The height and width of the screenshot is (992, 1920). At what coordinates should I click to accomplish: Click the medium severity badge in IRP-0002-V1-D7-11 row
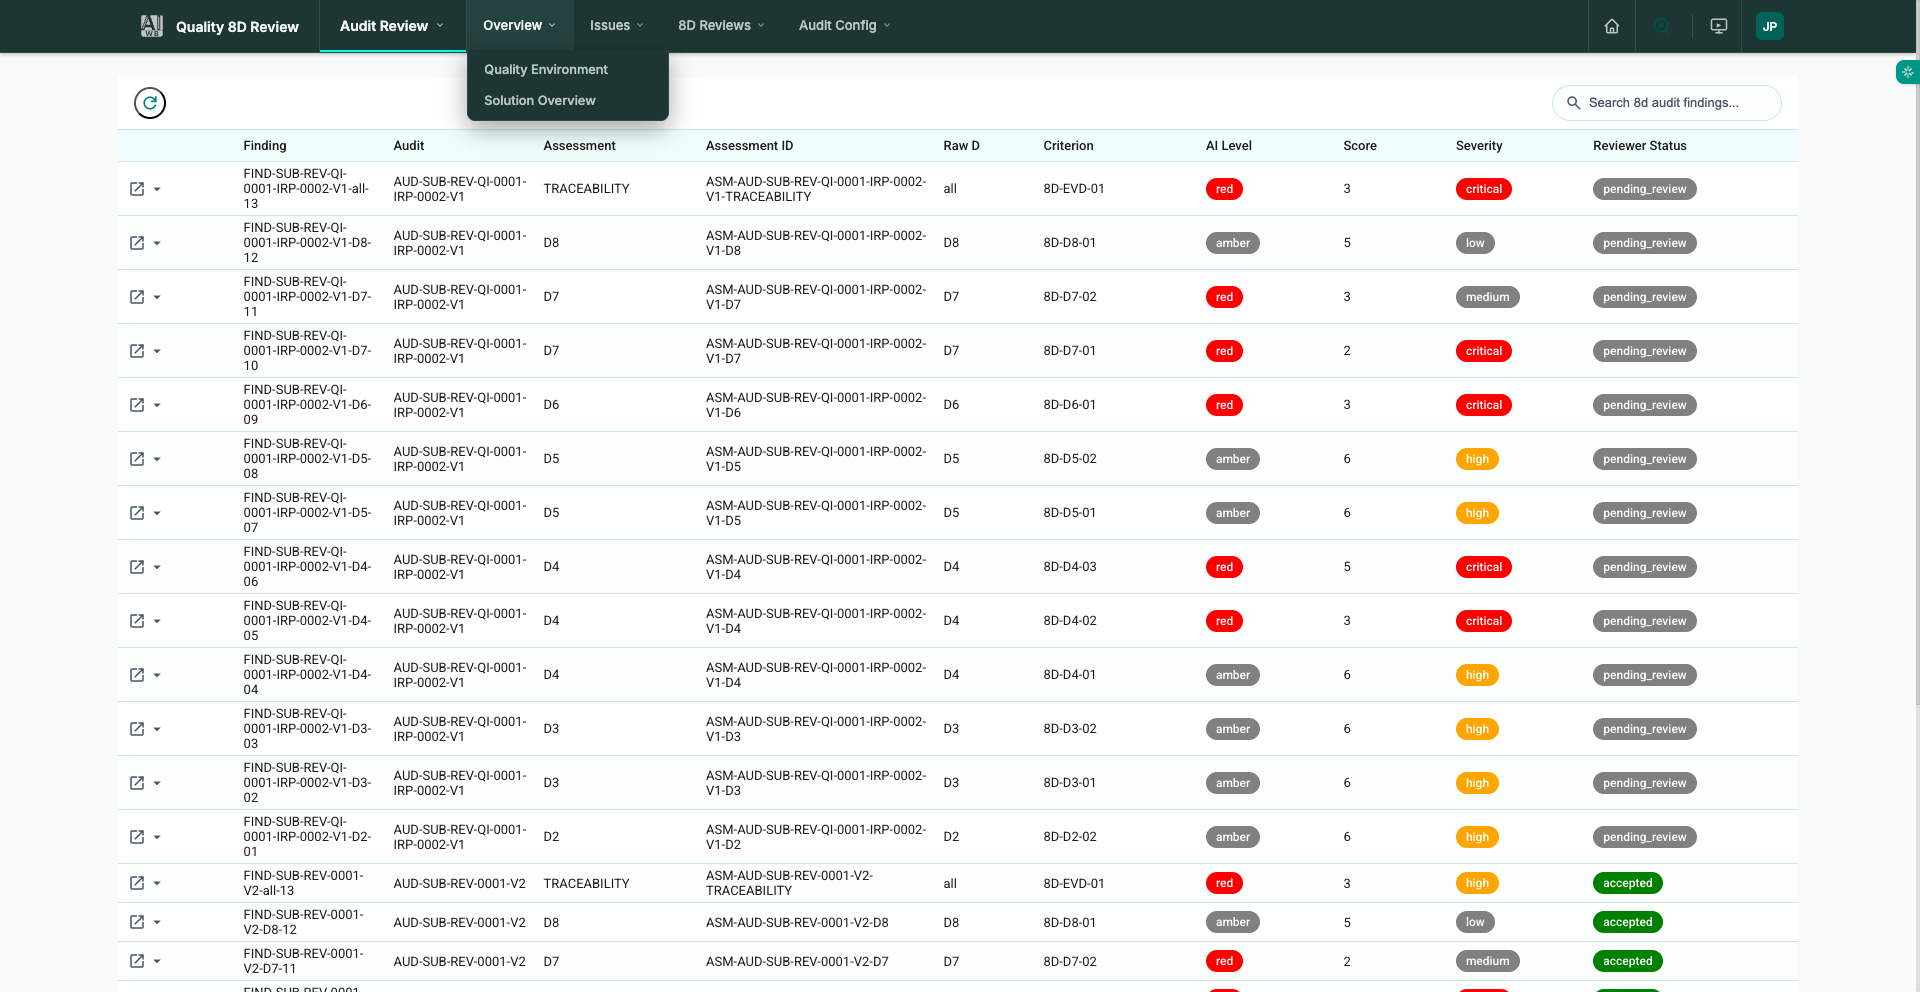tap(1488, 297)
